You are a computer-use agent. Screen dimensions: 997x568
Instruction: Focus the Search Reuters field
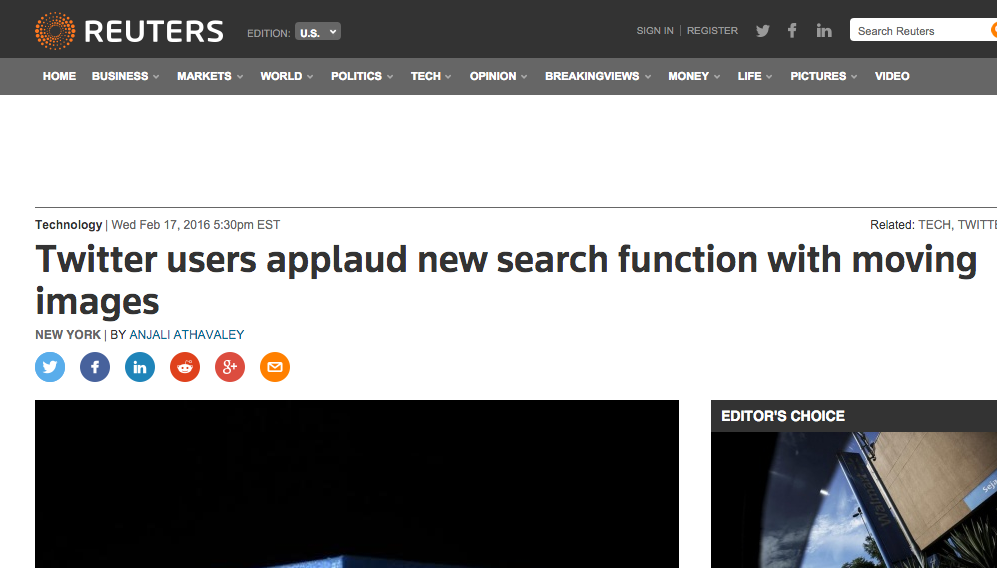coord(921,31)
